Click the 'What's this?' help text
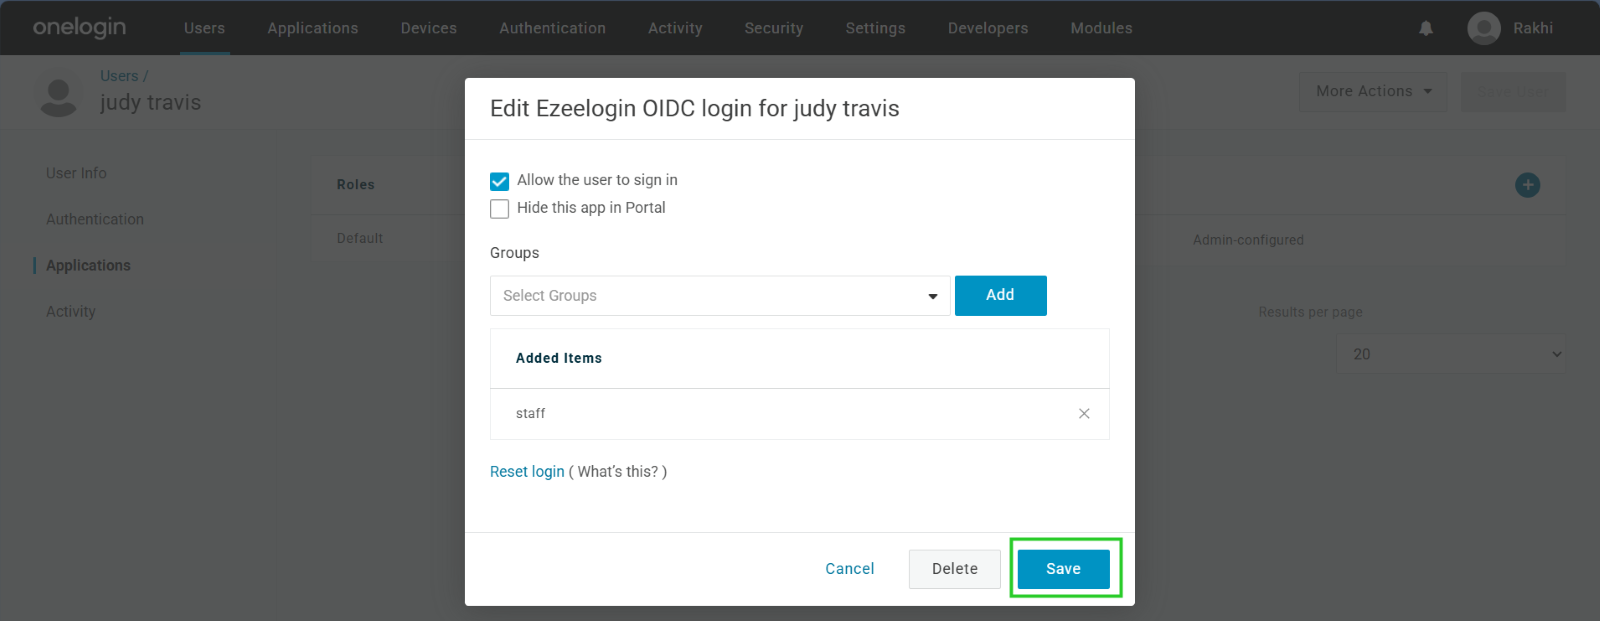Image resolution: width=1600 pixels, height=621 pixels. click(618, 472)
